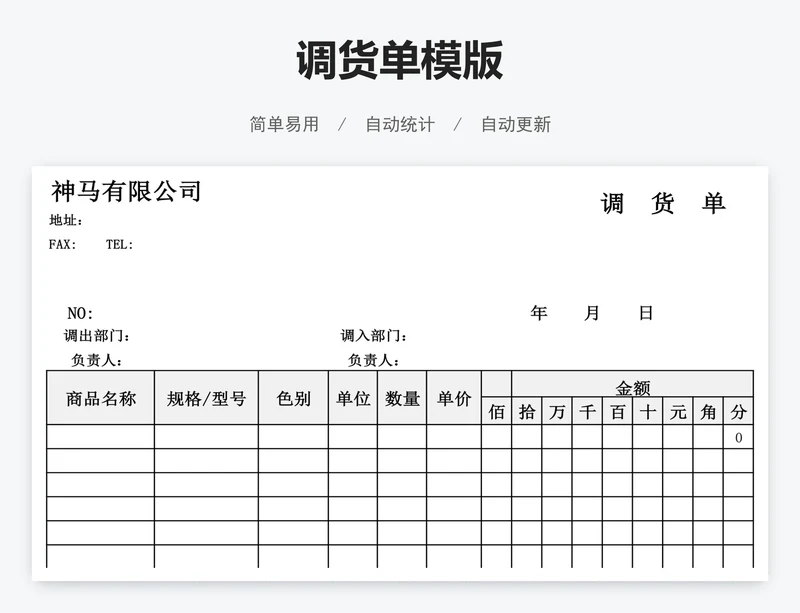Click the cell containing 0 under 分

pos(738,437)
